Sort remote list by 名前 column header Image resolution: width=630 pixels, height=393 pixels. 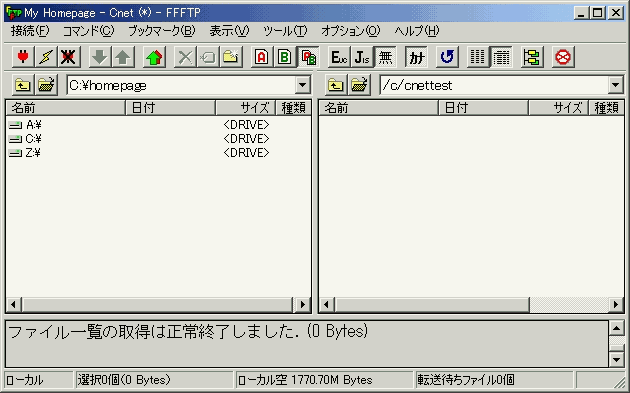coord(378,108)
